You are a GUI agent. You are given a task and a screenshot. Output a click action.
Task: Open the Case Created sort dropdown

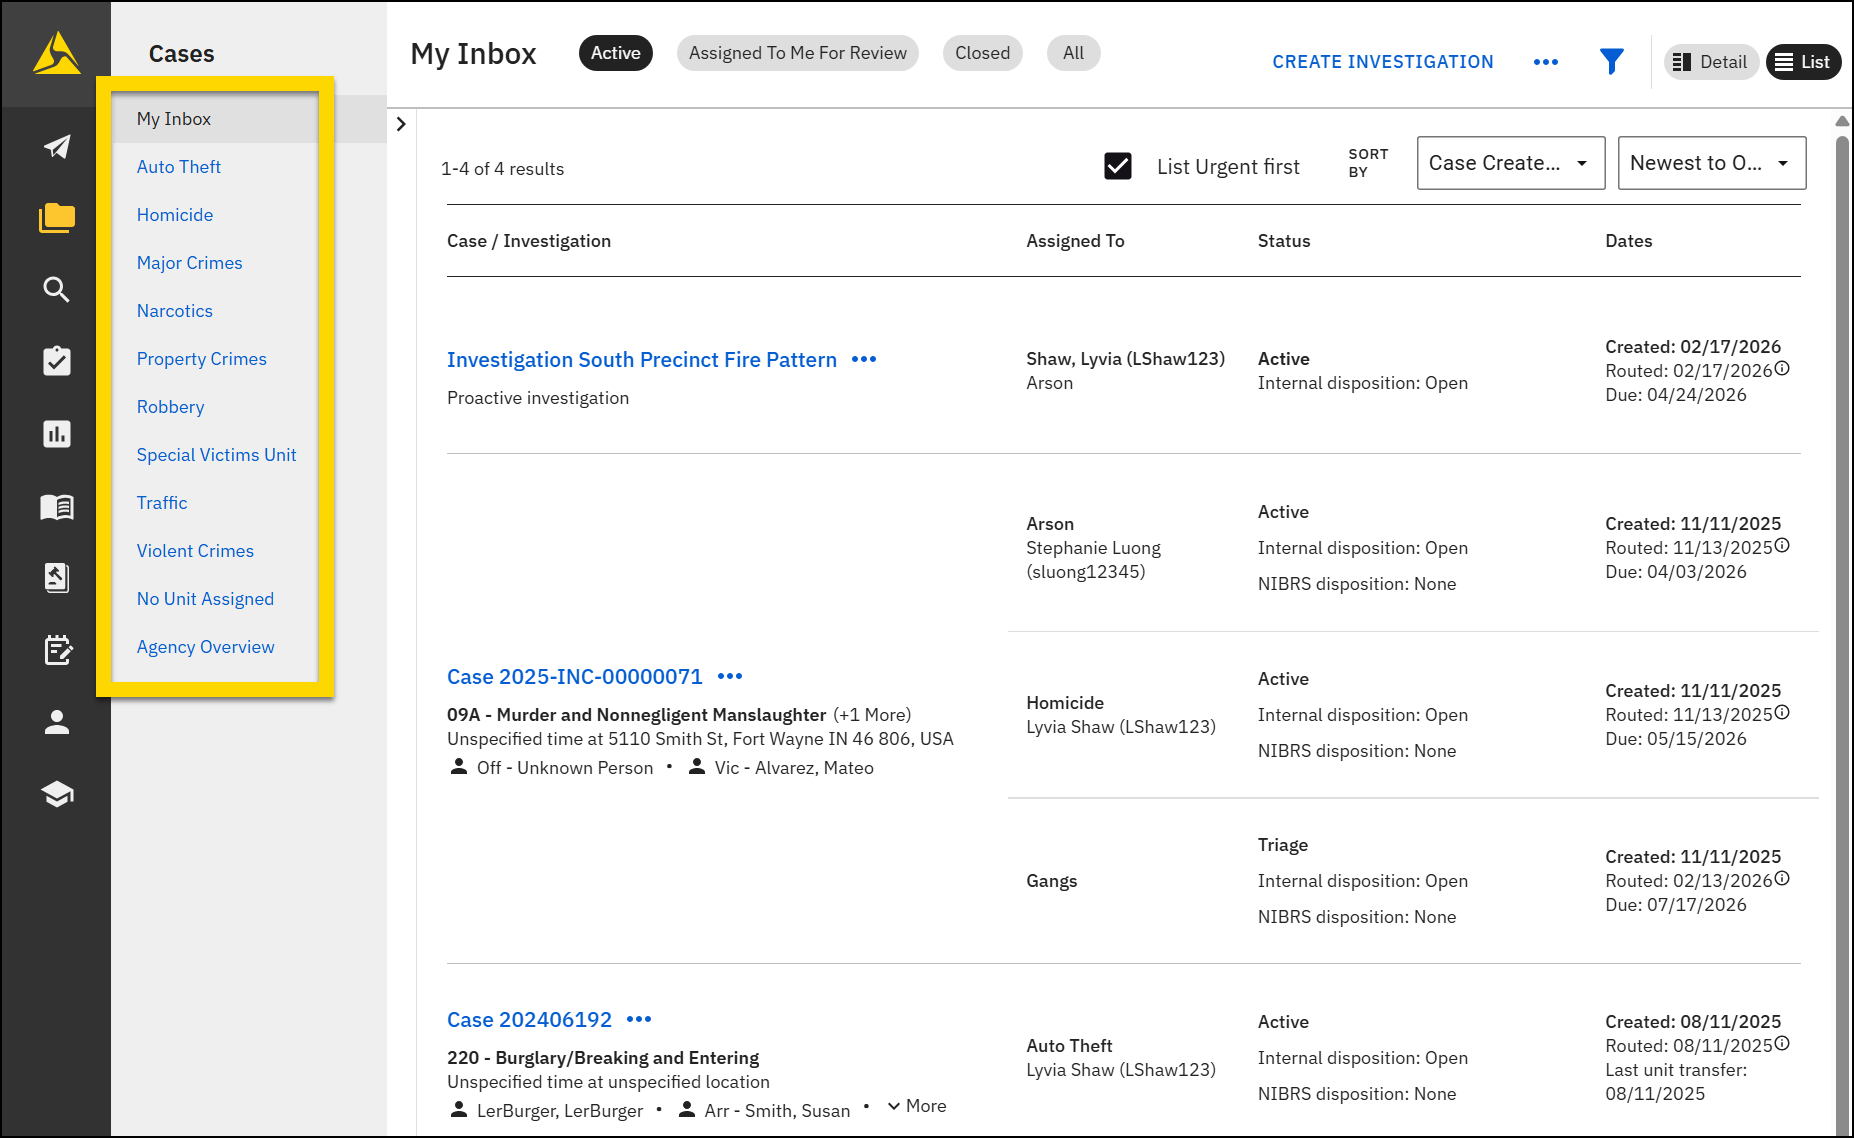point(1510,163)
